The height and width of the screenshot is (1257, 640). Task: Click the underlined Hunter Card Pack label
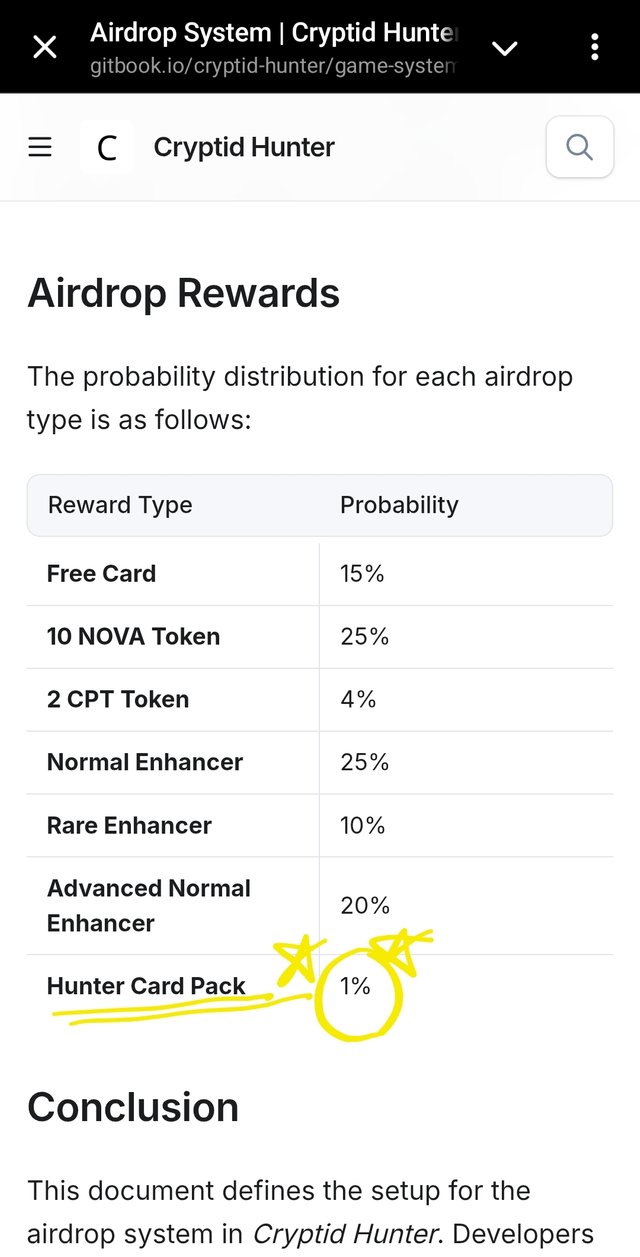click(x=146, y=987)
